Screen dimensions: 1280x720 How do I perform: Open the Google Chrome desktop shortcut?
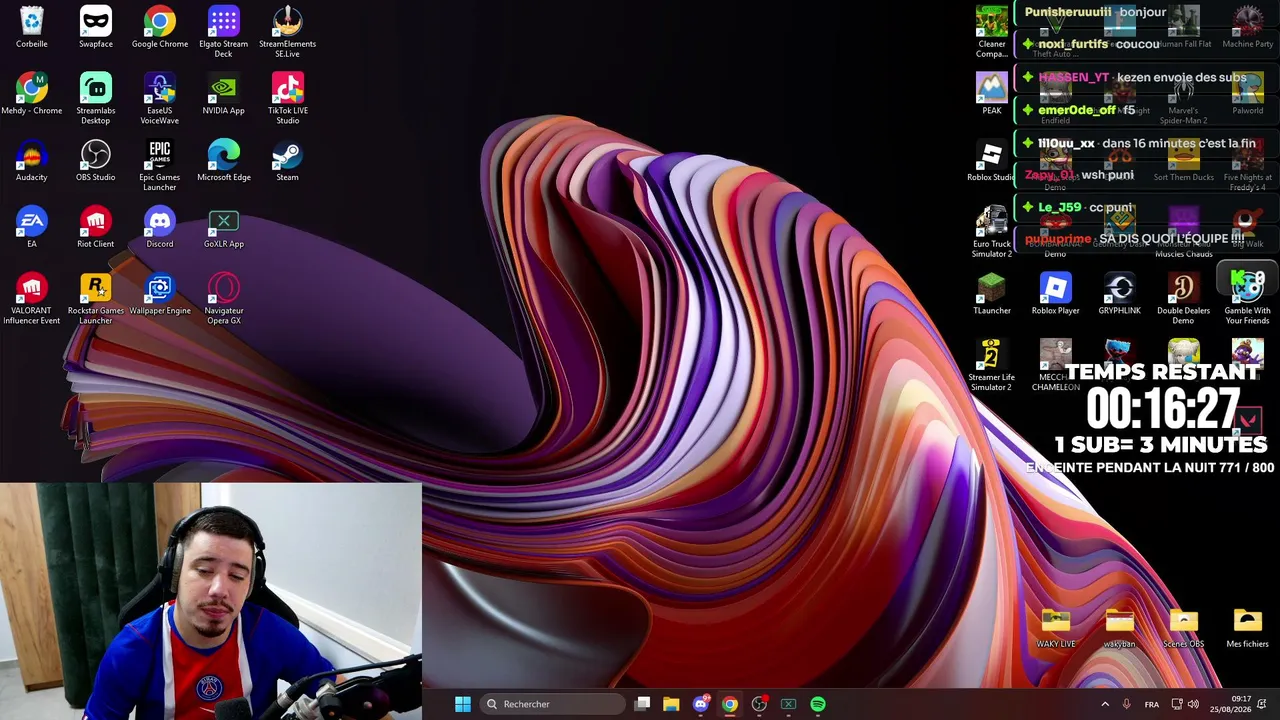click(x=160, y=27)
